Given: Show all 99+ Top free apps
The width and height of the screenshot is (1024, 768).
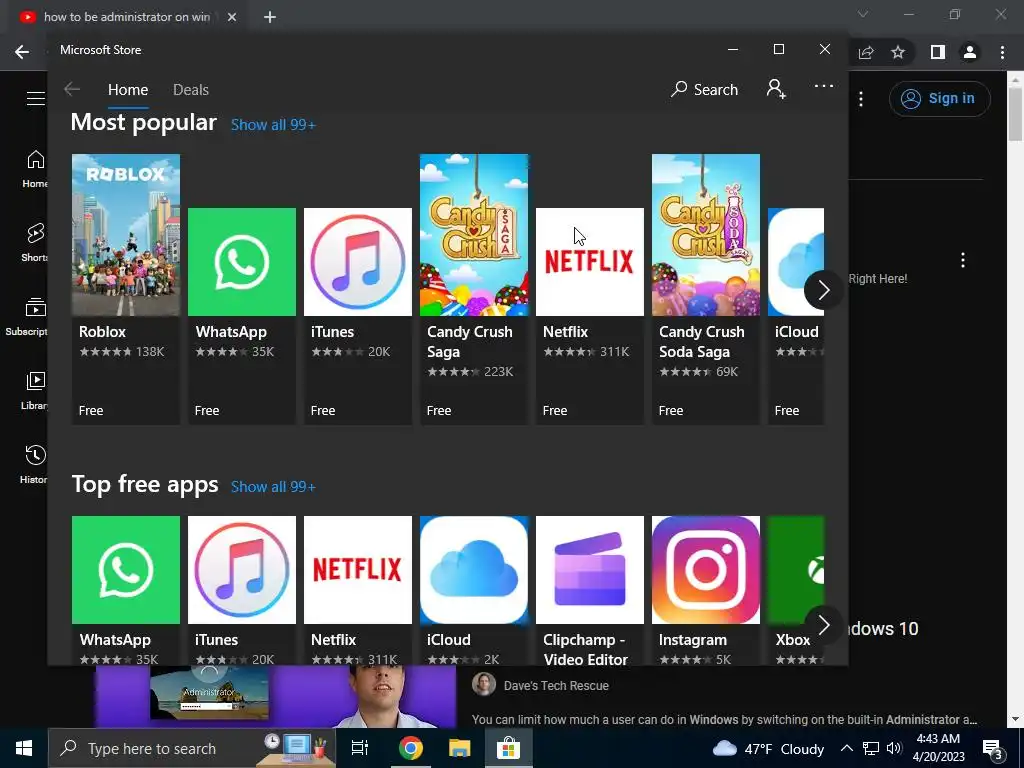Looking at the screenshot, I should tap(273, 487).
